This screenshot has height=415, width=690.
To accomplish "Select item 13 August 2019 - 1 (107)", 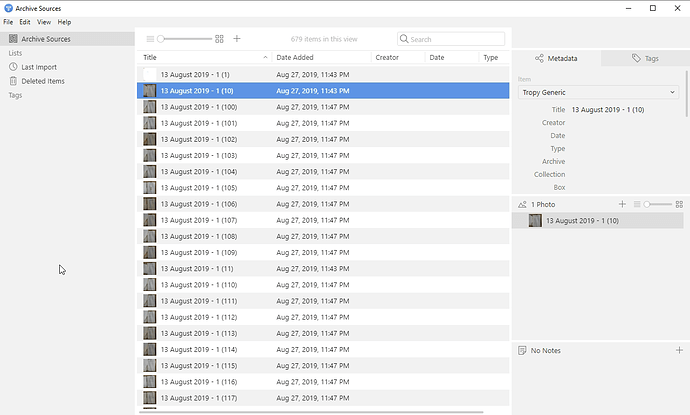I will (323, 220).
